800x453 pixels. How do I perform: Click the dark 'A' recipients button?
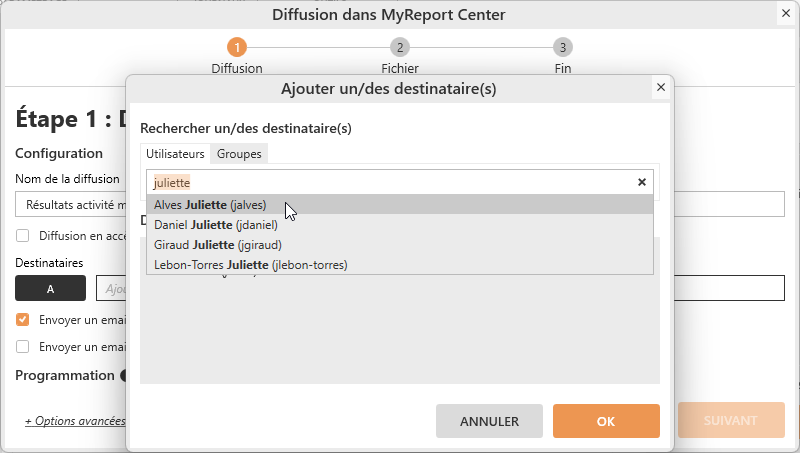click(x=50, y=289)
